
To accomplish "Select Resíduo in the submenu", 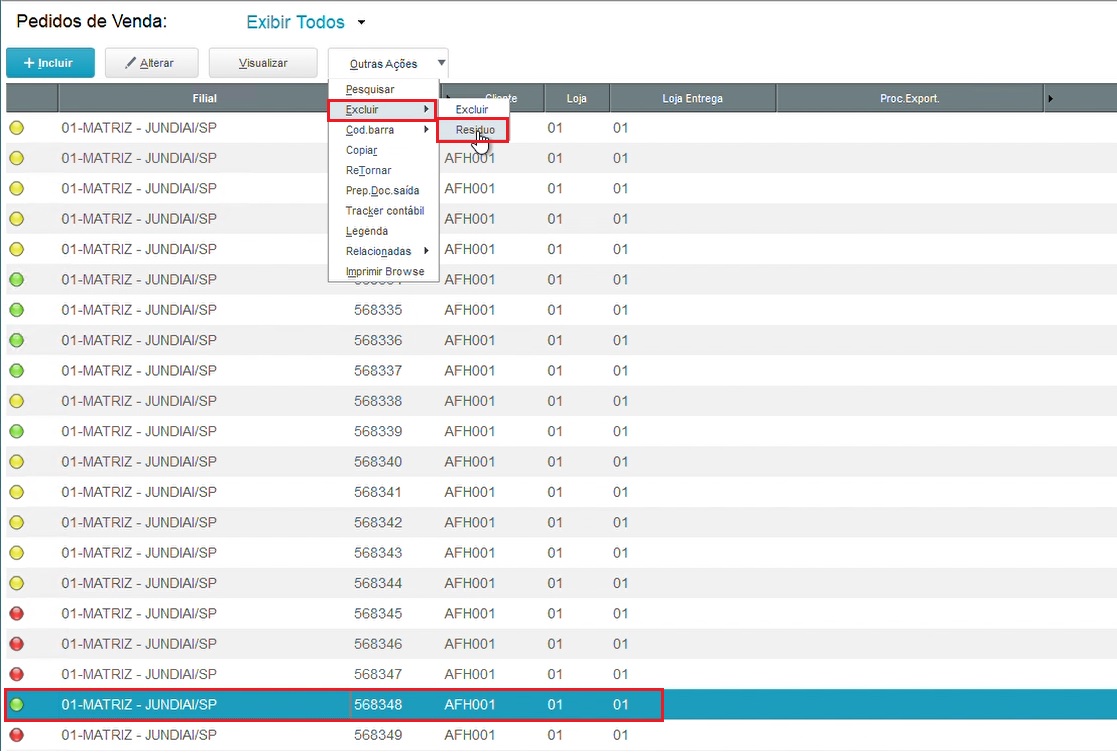I will pos(473,130).
